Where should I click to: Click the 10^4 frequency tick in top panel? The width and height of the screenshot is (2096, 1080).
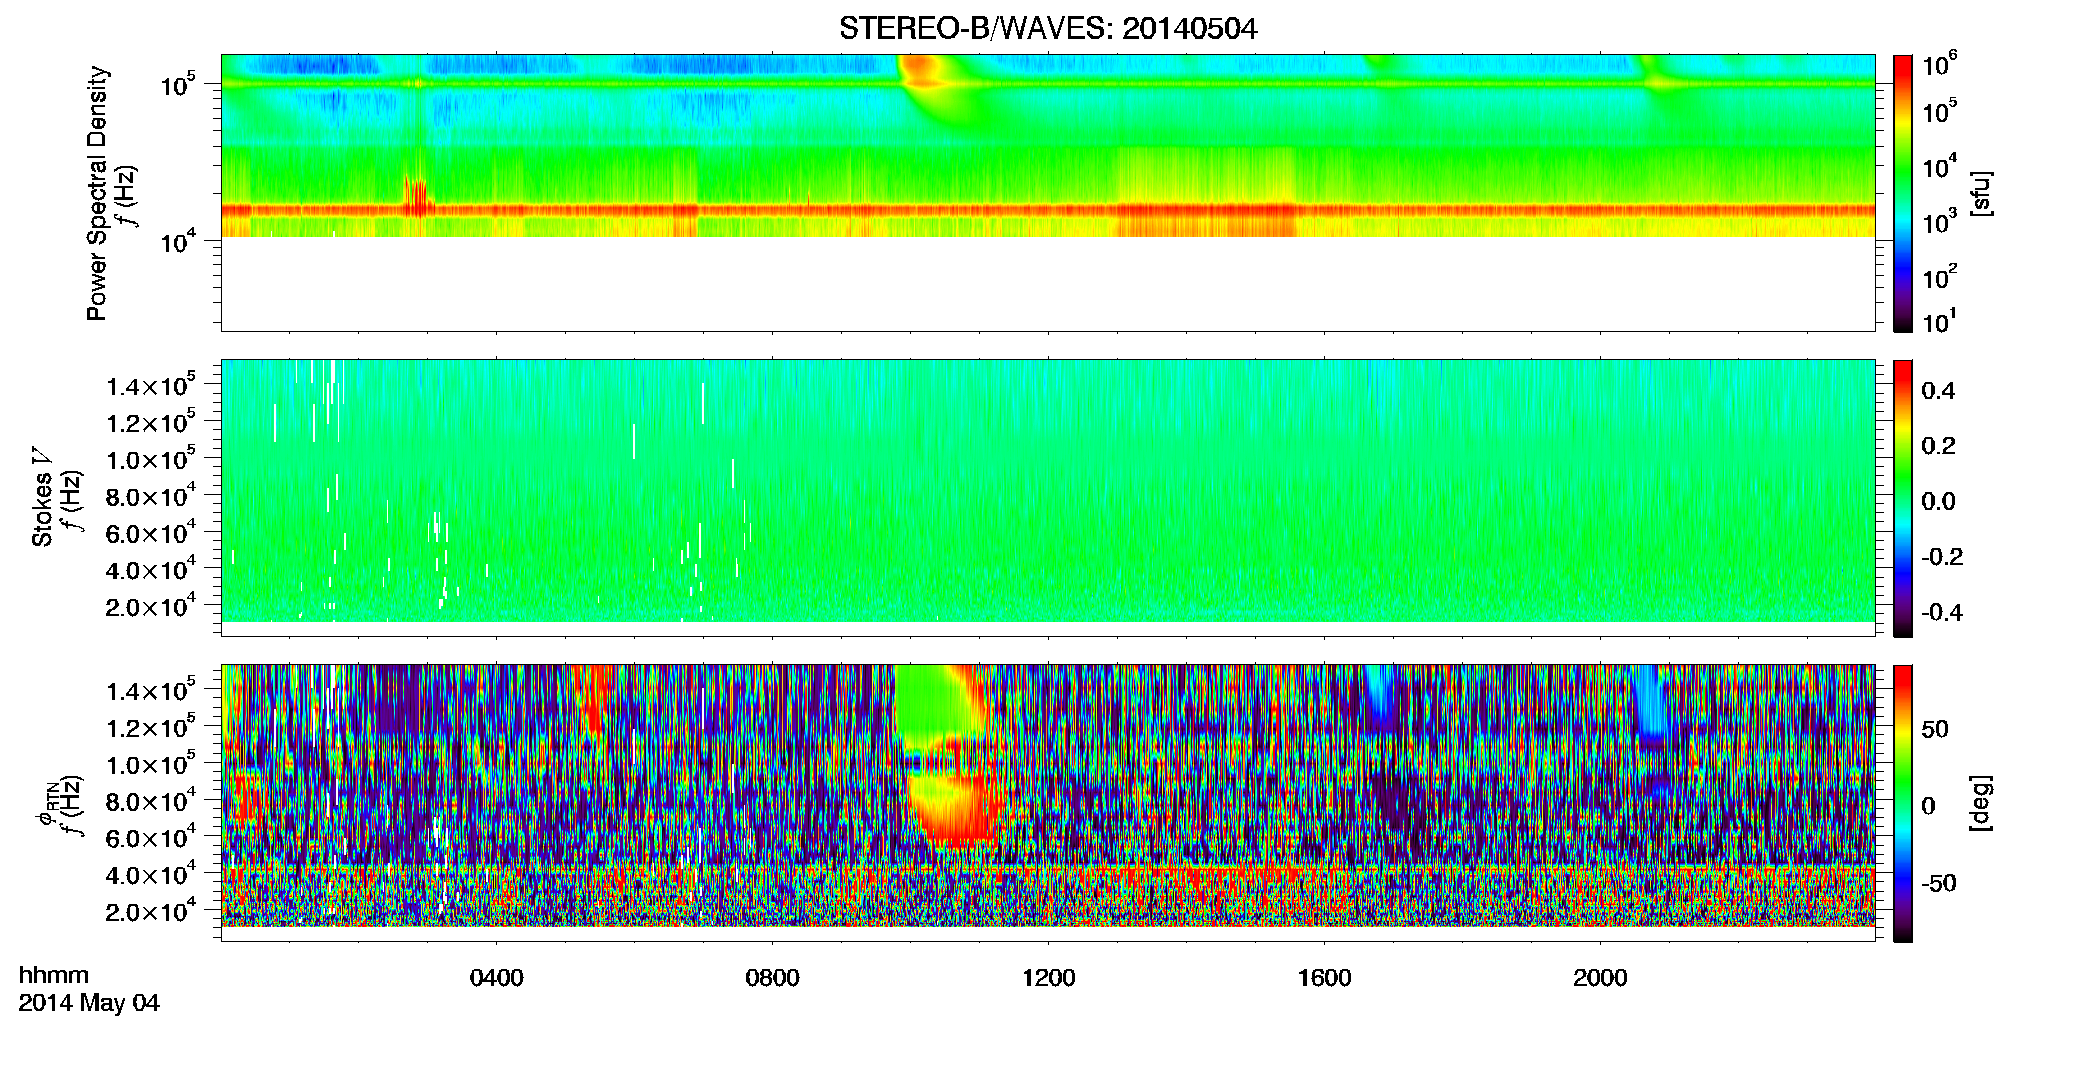[178, 241]
